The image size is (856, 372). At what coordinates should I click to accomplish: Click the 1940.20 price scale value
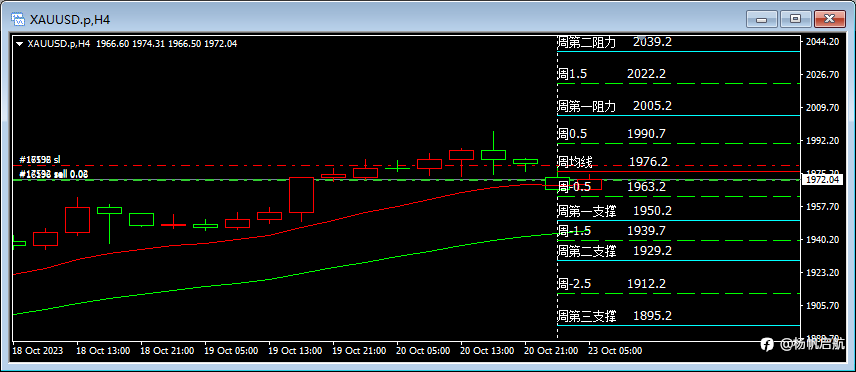(824, 239)
